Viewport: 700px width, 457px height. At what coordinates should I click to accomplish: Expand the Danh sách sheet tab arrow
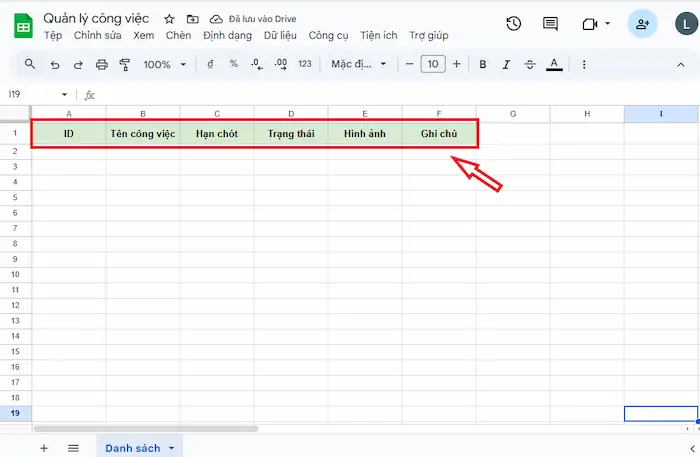point(171,448)
